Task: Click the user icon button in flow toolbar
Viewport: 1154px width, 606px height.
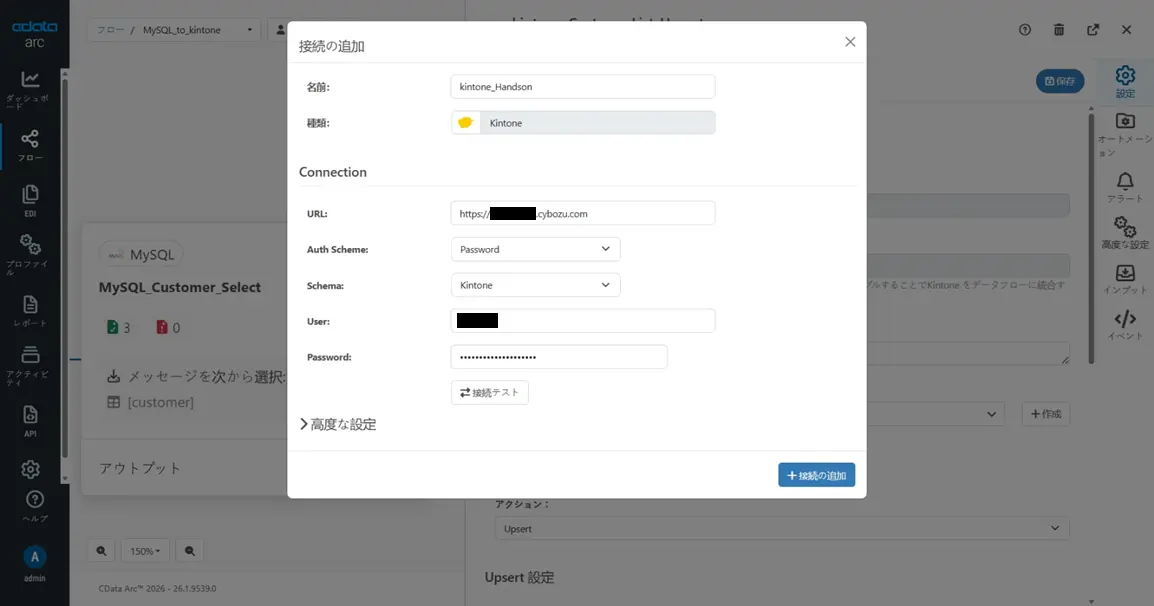Action: [278, 30]
